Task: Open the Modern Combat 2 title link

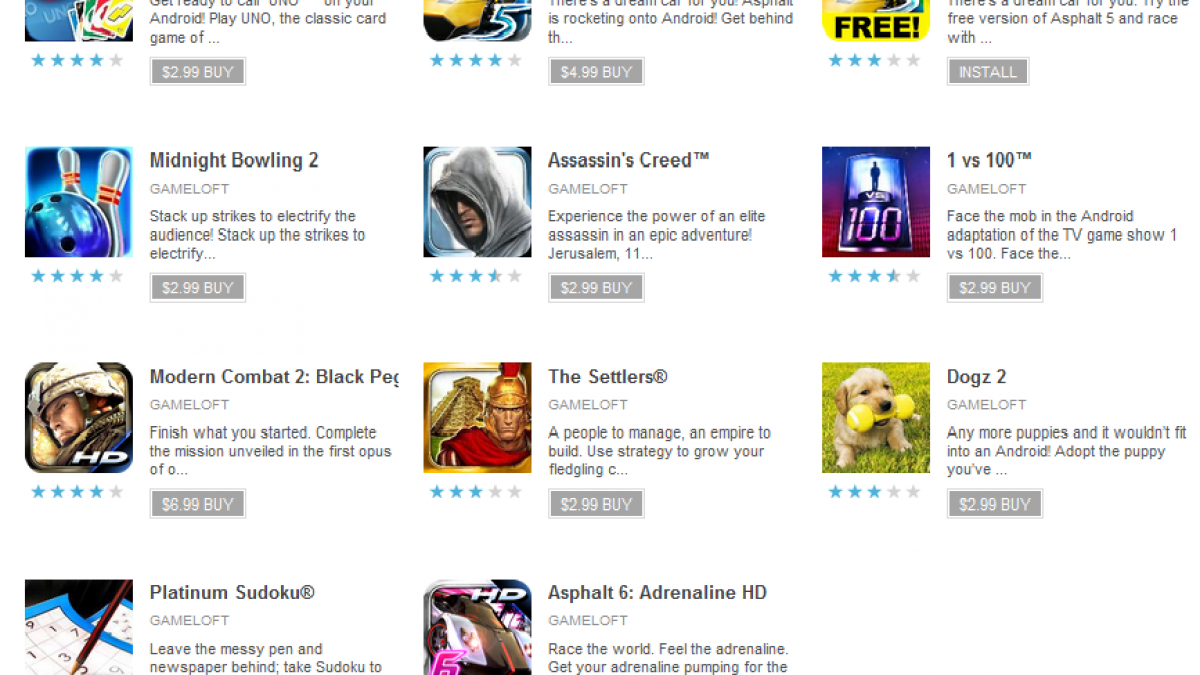Action: (274, 377)
